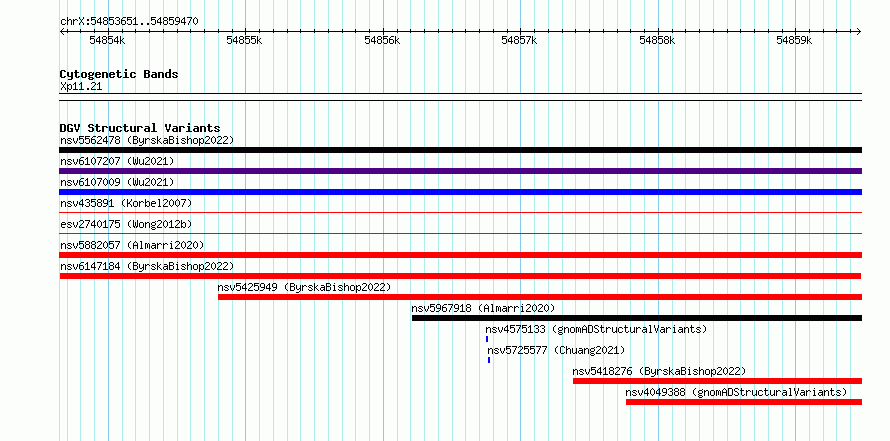Open the nsv4575133 (gnomADStructuralVariants) label
890x441 pixels.
pos(596,329)
